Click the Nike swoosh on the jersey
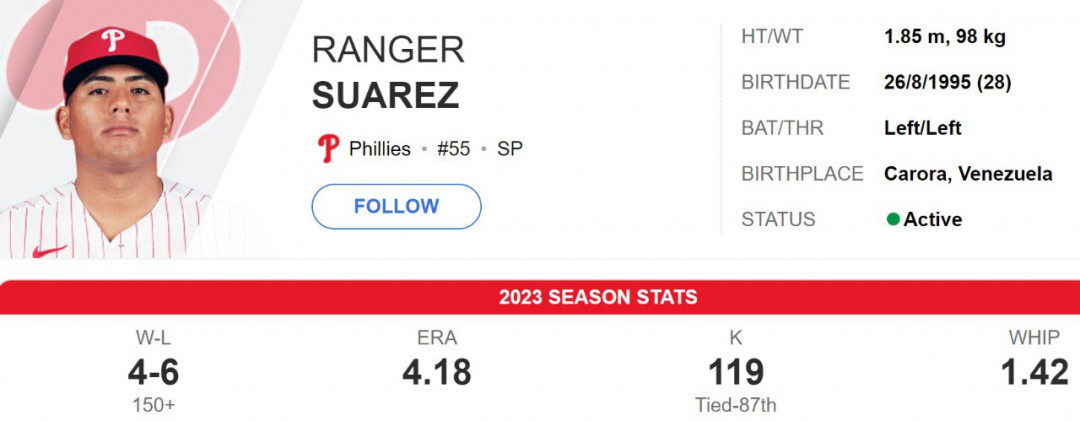Image resolution: width=1080 pixels, height=421 pixels. click(50, 251)
